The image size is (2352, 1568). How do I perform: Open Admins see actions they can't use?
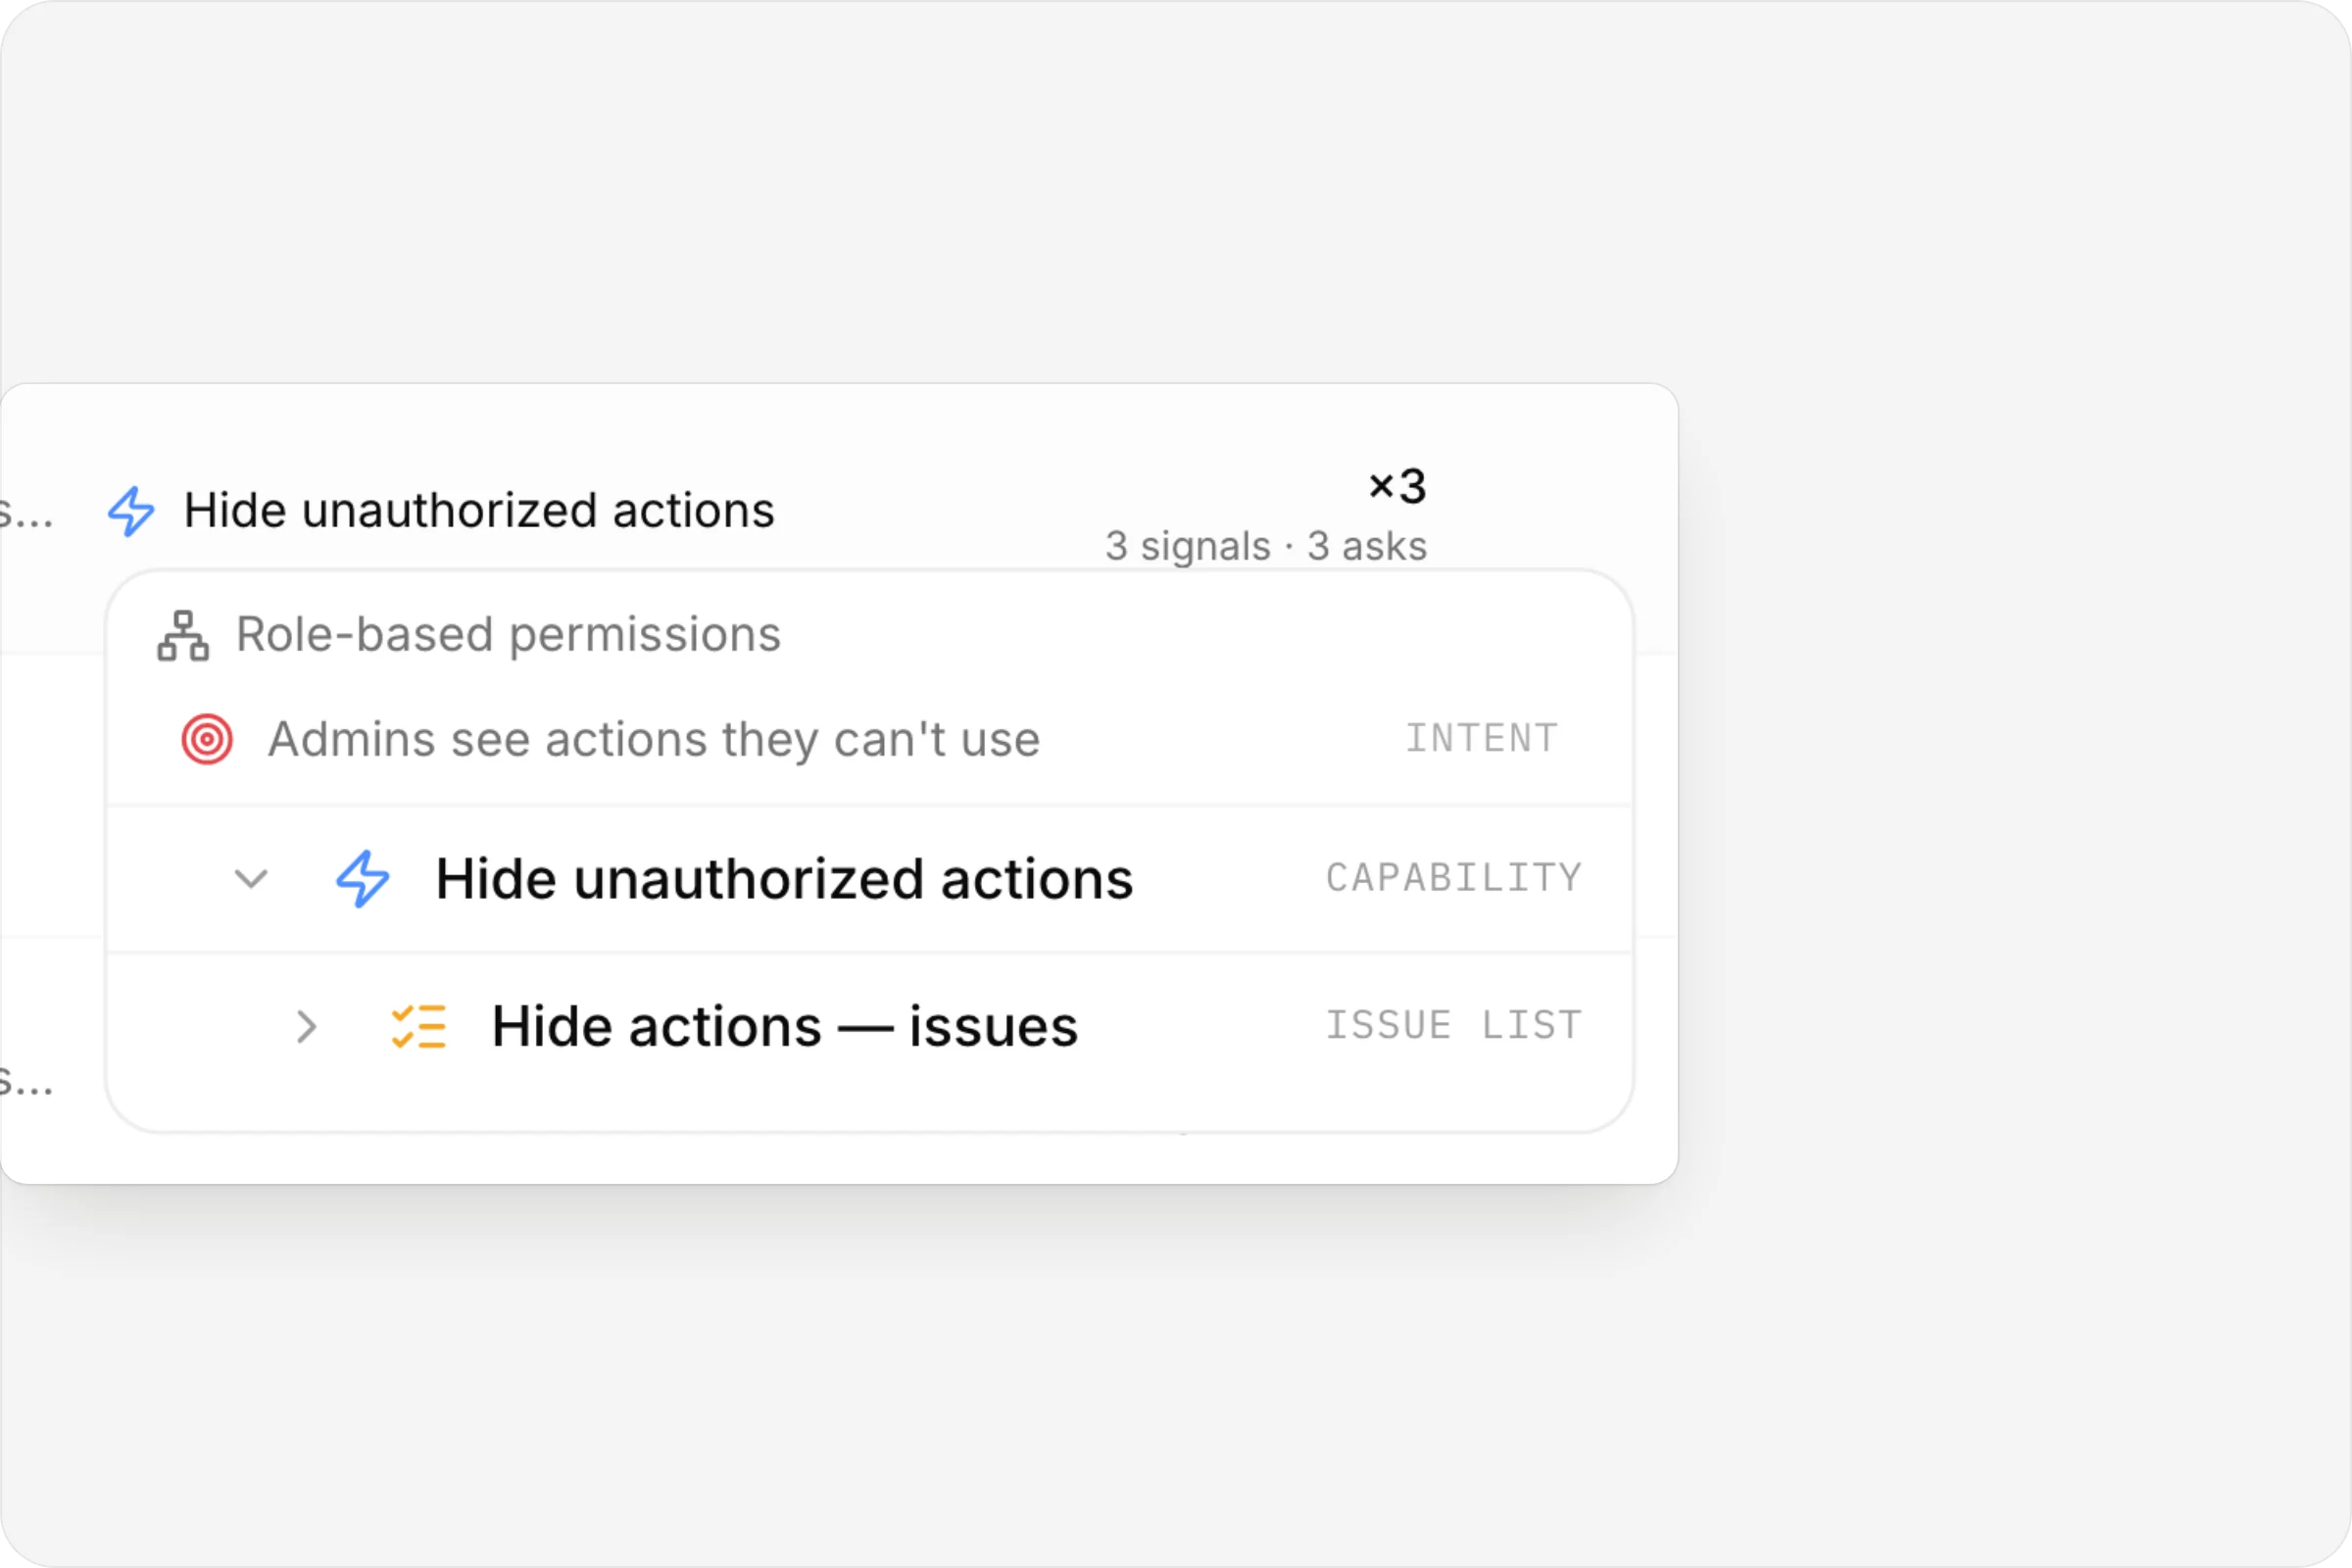[x=654, y=740]
